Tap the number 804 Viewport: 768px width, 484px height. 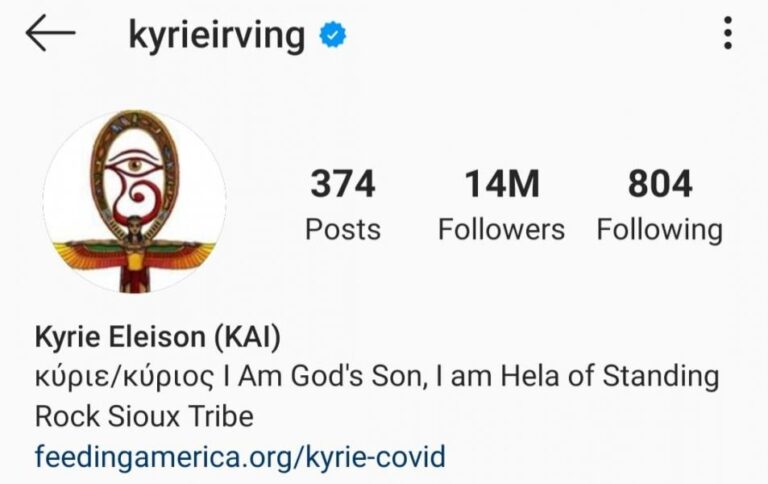pyautogui.click(x=660, y=184)
